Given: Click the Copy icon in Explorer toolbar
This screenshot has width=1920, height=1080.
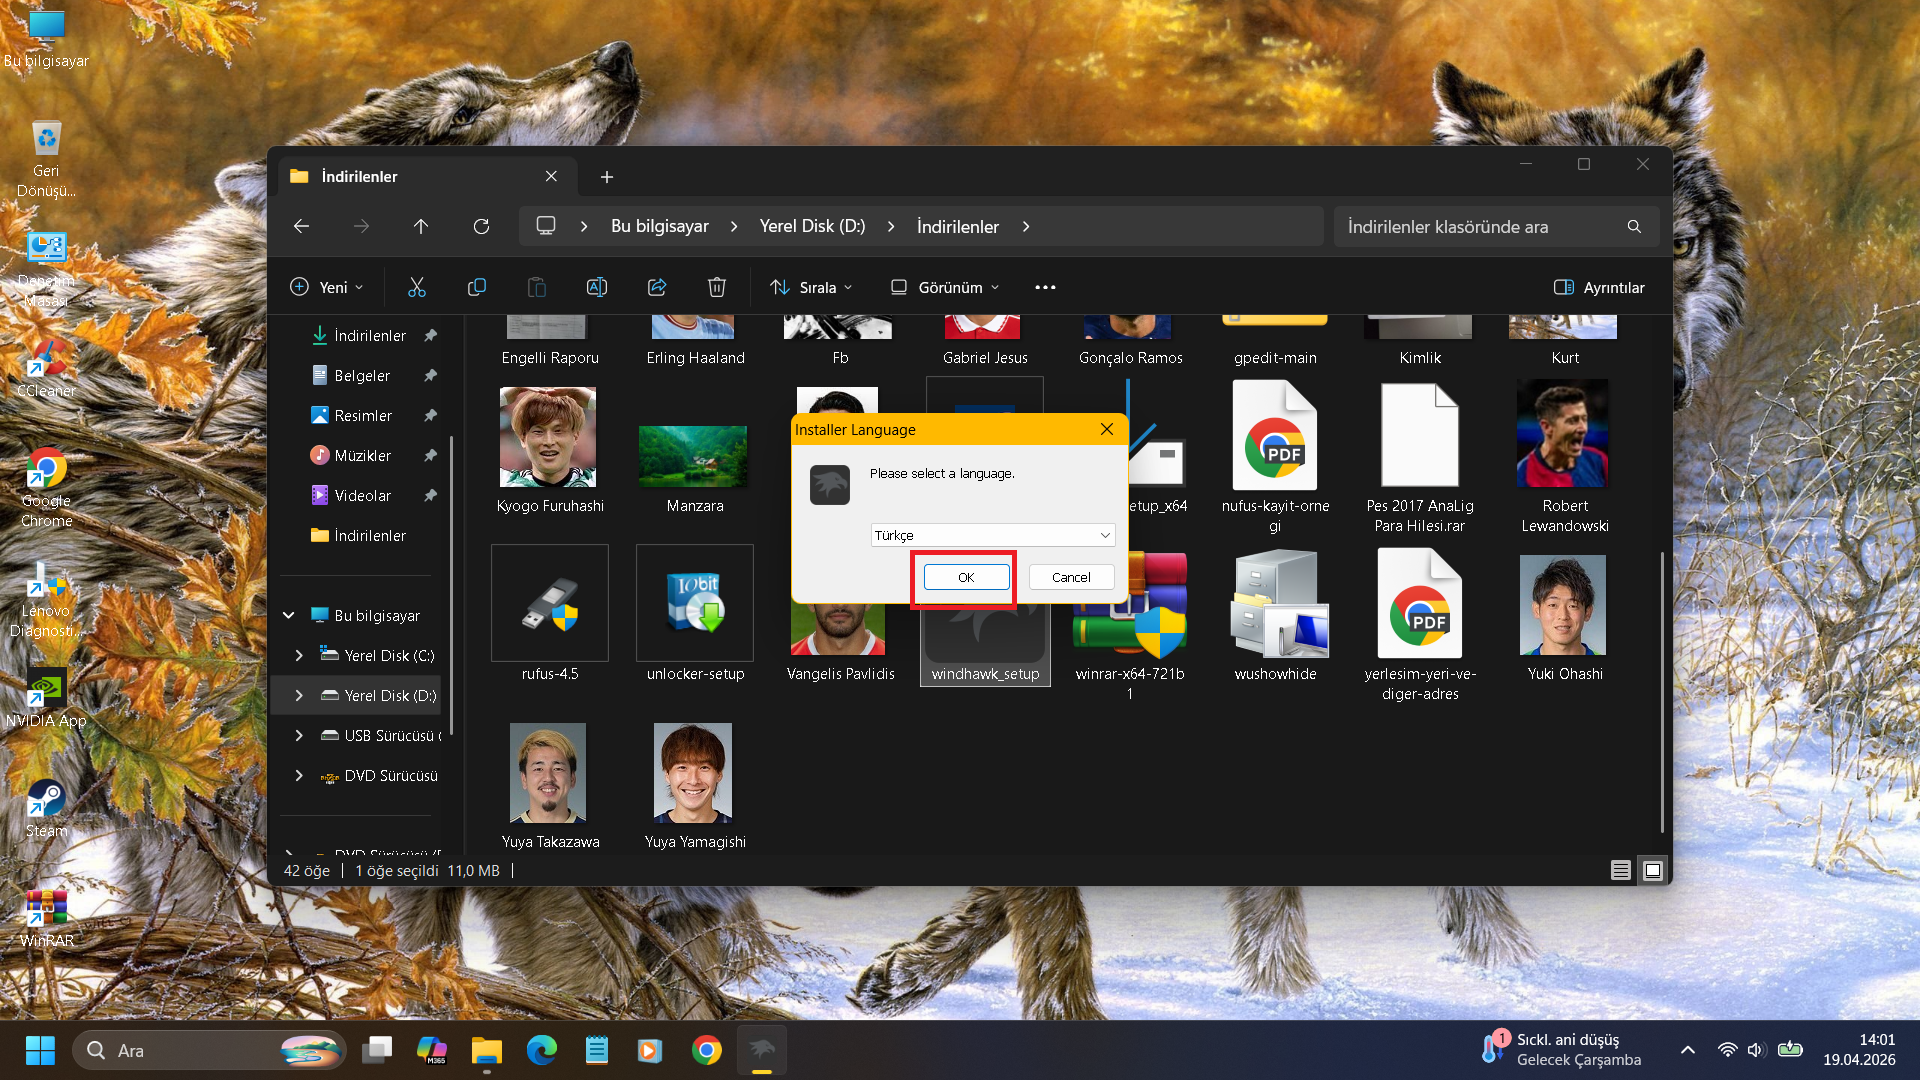Looking at the screenshot, I should [477, 287].
